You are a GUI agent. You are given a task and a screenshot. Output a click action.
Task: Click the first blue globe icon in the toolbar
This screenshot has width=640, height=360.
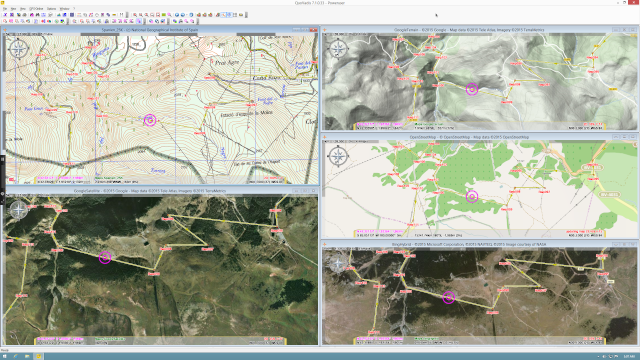(177, 15)
